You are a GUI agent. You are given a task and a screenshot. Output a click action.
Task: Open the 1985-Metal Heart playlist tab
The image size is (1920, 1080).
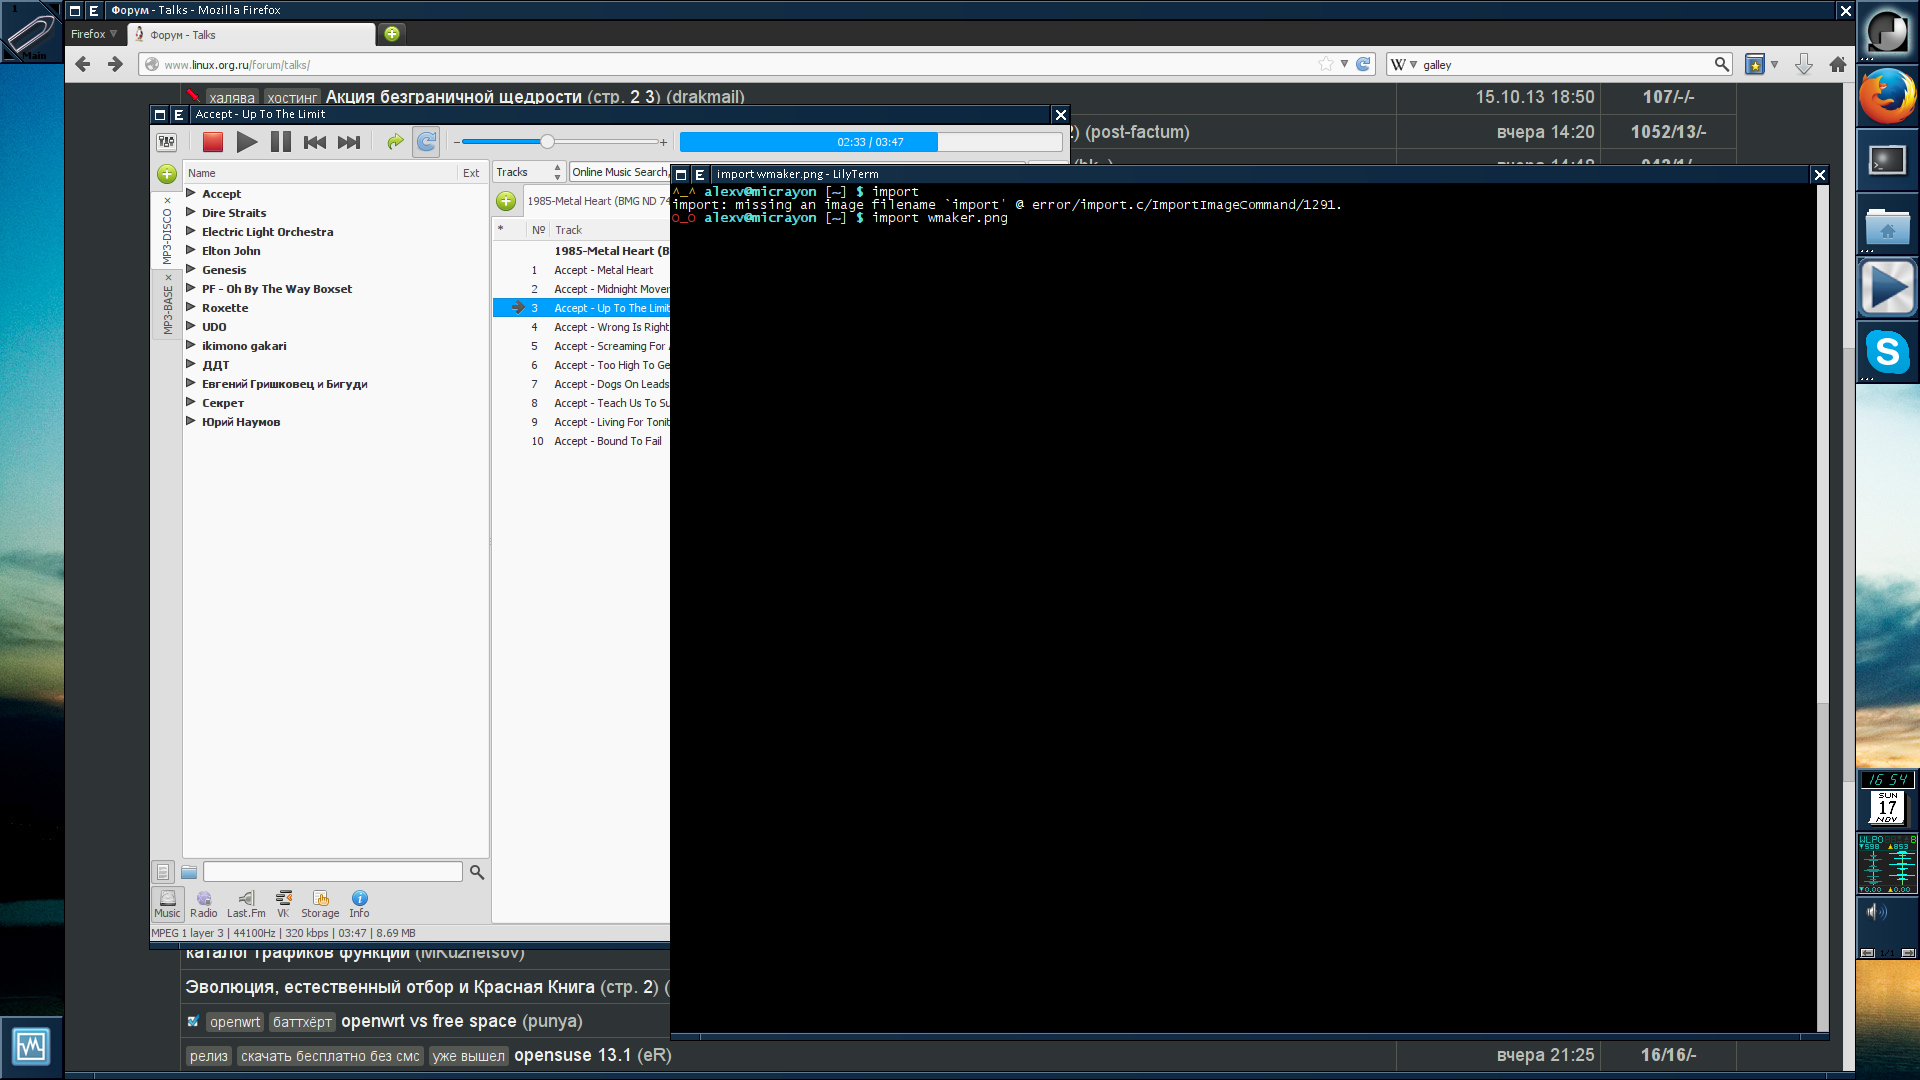597,201
